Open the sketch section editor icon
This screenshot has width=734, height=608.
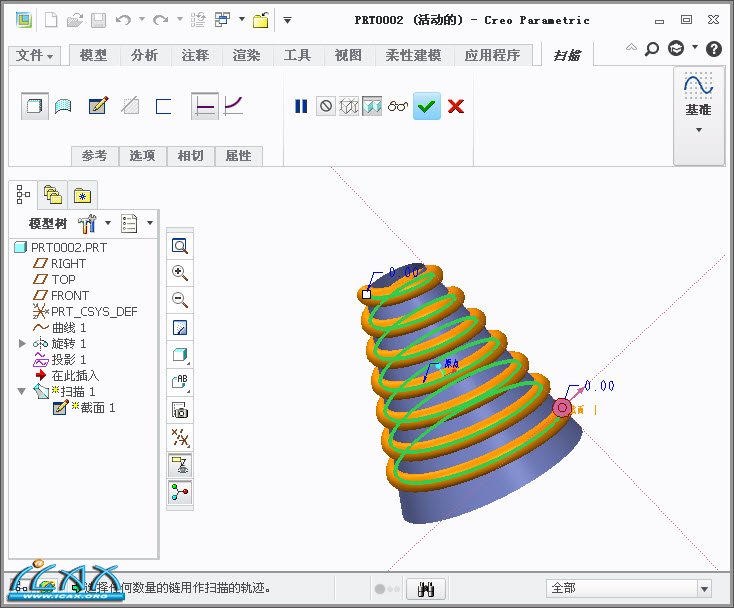click(98, 105)
